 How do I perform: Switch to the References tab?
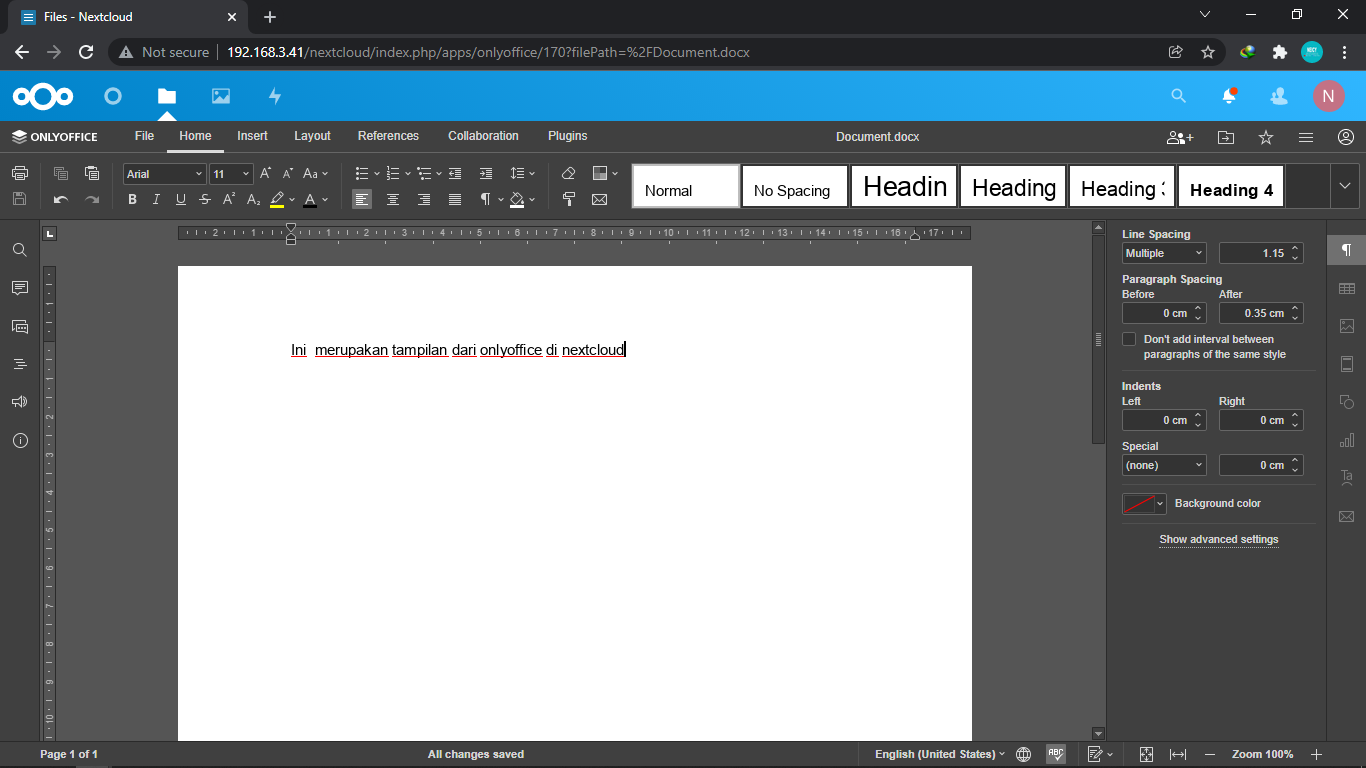pos(388,136)
